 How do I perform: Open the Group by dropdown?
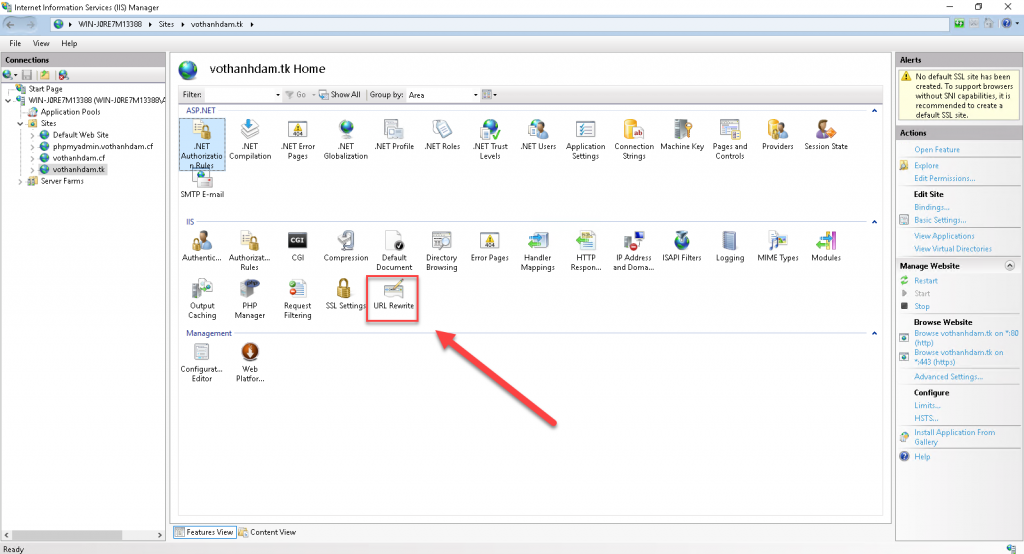click(x=440, y=95)
